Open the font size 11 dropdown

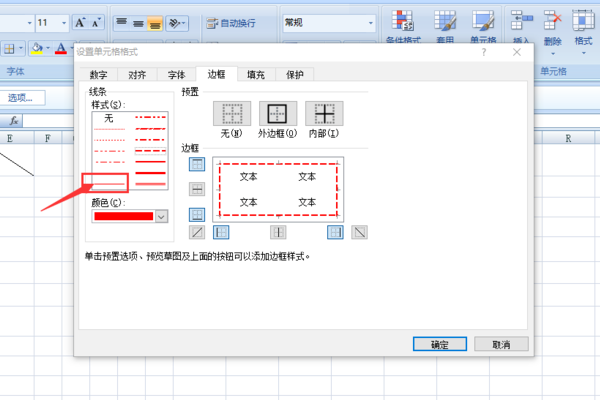click(x=64, y=23)
